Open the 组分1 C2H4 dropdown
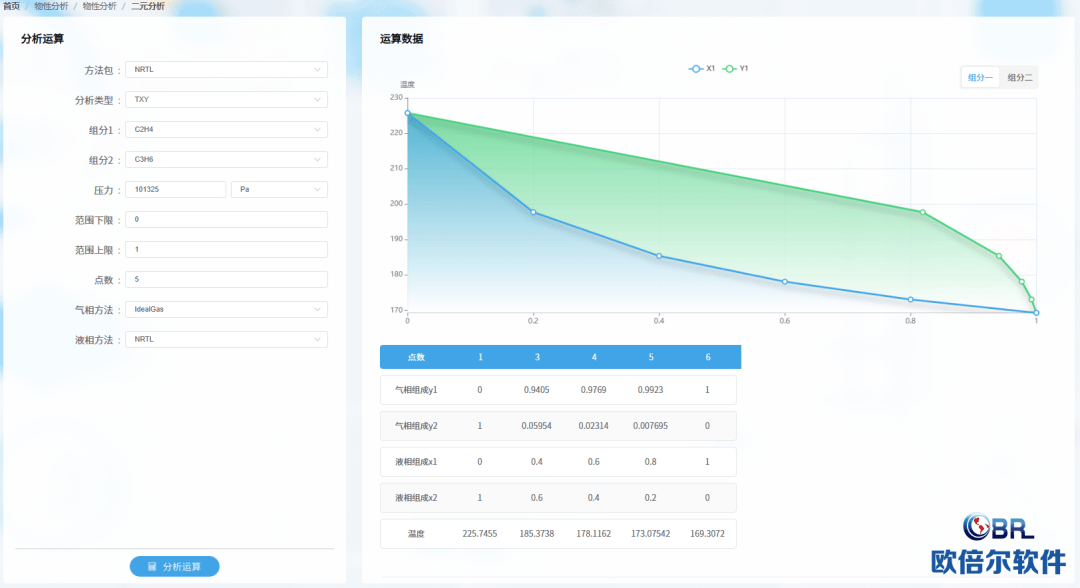Viewport: 1080px width, 588px height. click(226, 129)
